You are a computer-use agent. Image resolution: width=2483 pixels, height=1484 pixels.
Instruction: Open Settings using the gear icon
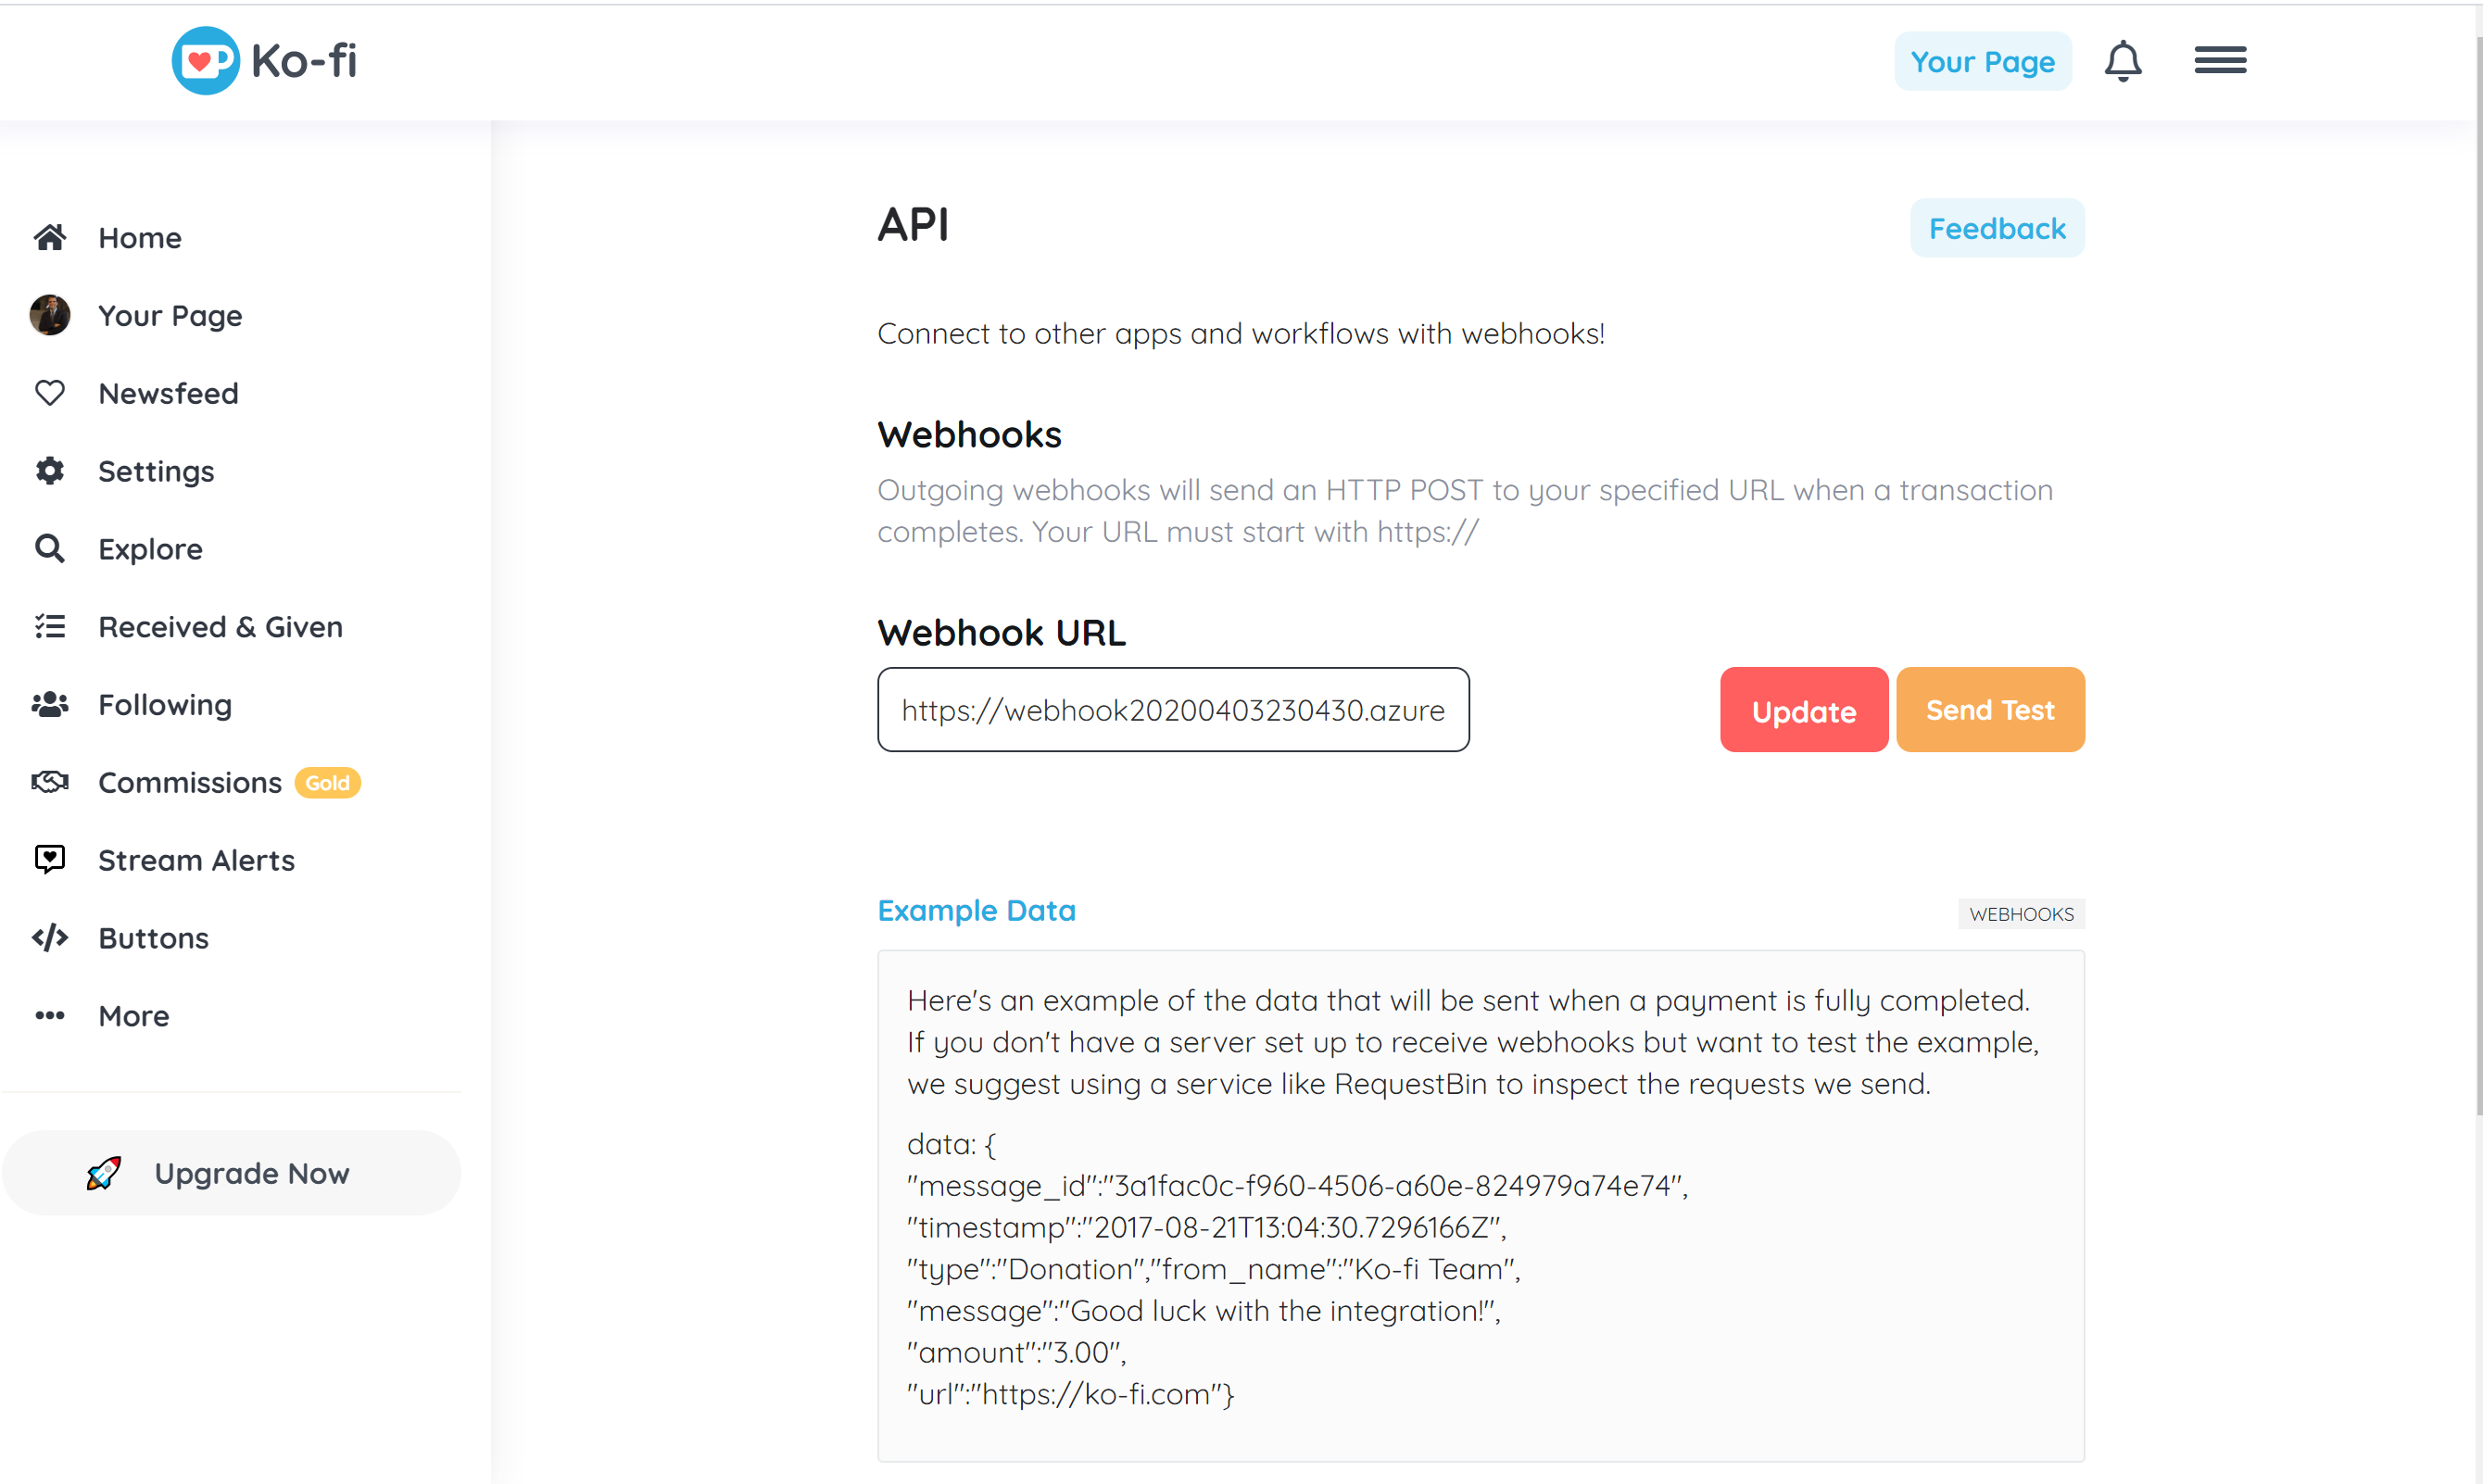[x=50, y=470]
